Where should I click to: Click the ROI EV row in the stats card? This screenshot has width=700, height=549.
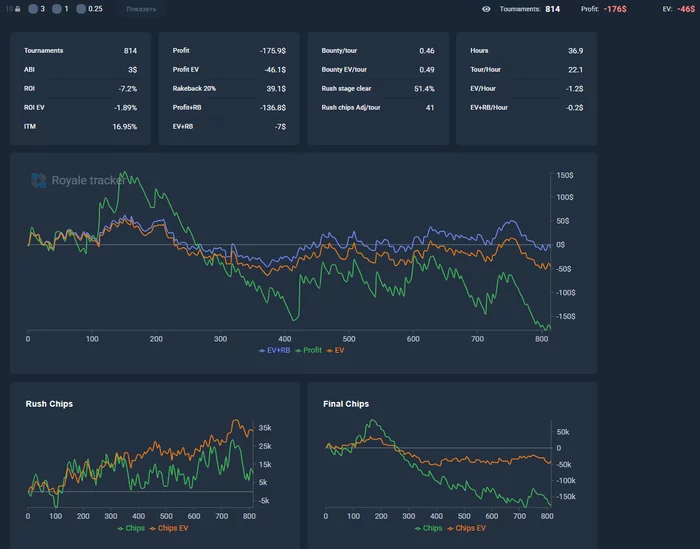click(80, 108)
